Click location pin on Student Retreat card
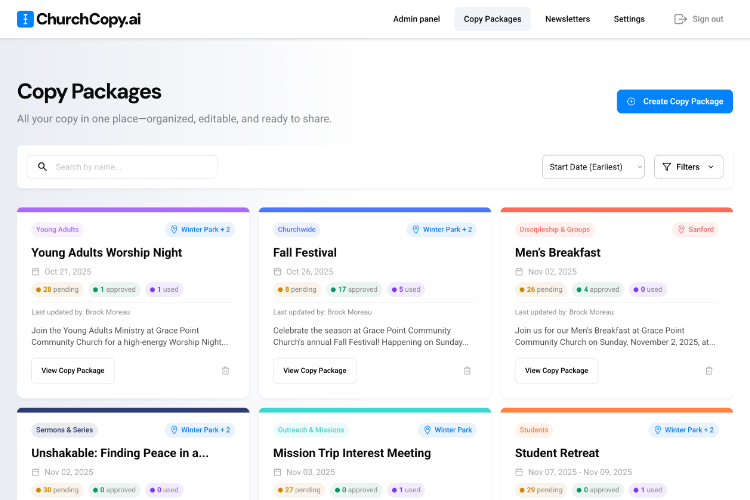Image resolution: width=750 pixels, height=500 pixels. coord(658,430)
